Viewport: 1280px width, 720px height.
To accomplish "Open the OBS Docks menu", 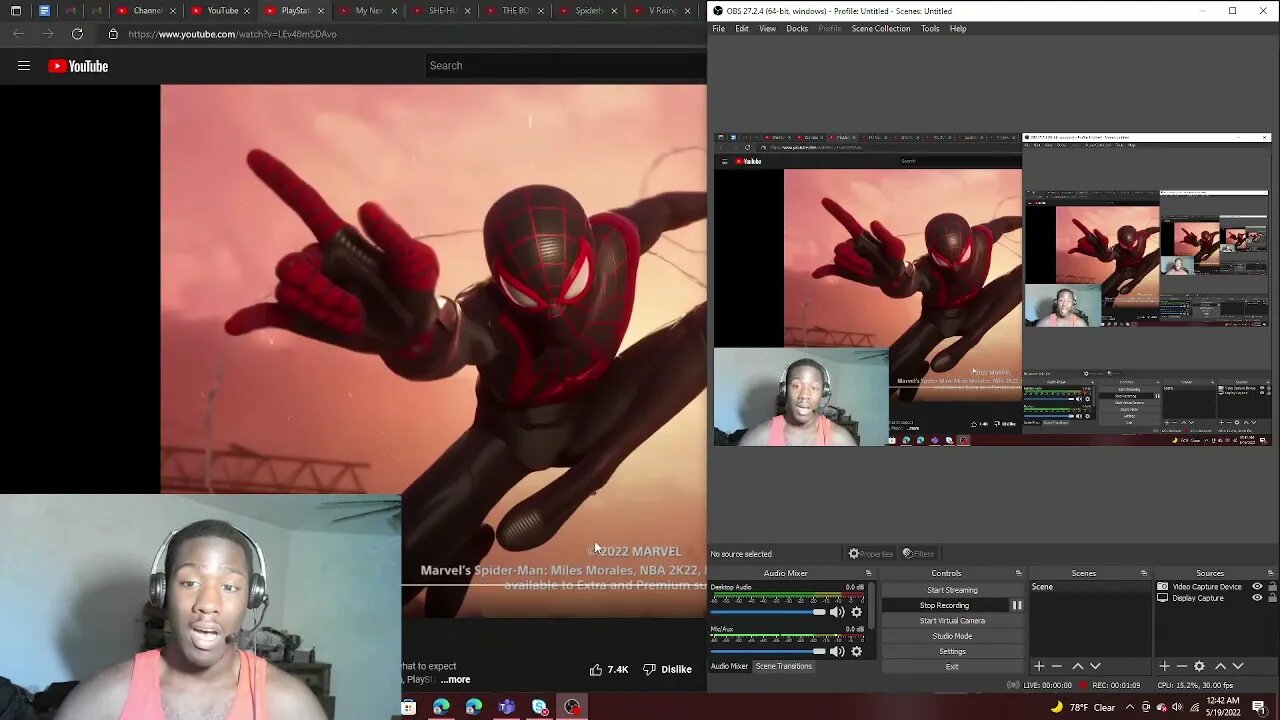I will 797,29.
